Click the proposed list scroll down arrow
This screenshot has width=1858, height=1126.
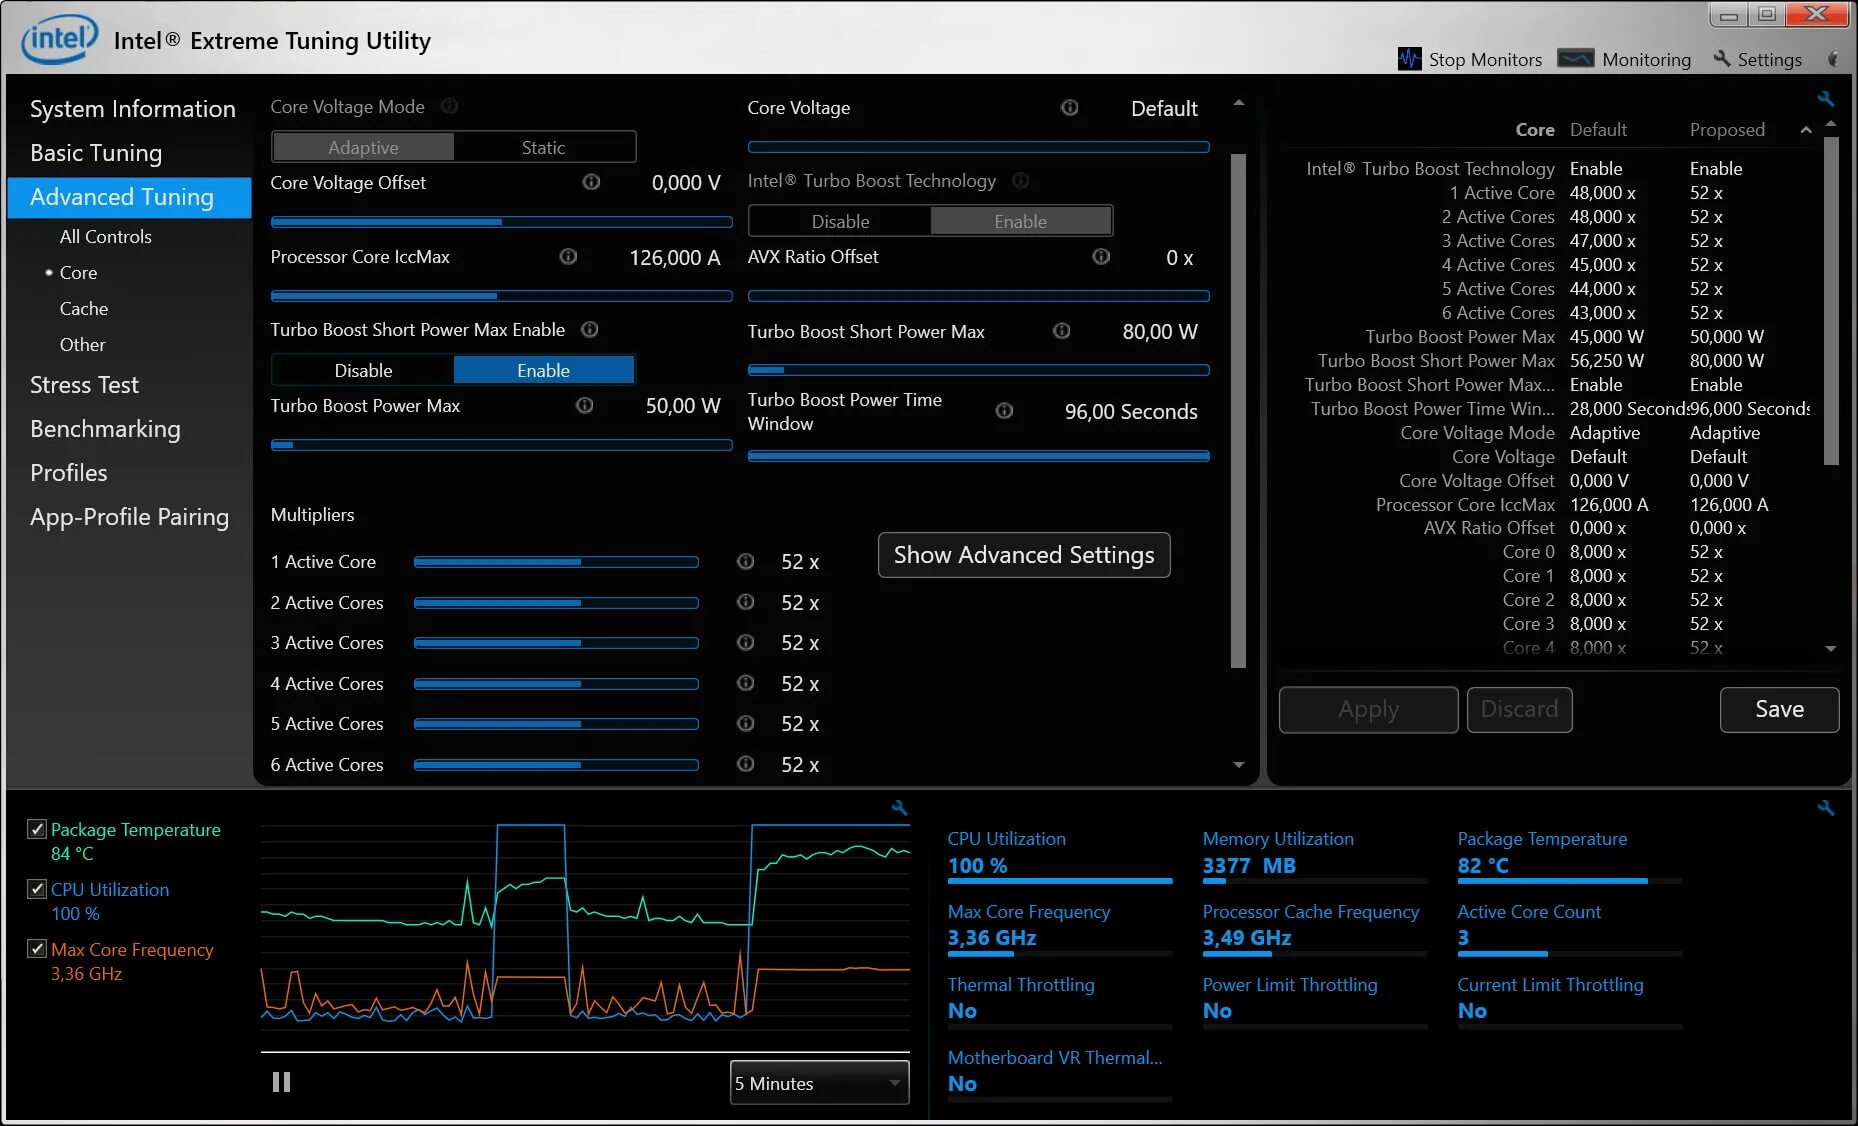coord(1831,649)
